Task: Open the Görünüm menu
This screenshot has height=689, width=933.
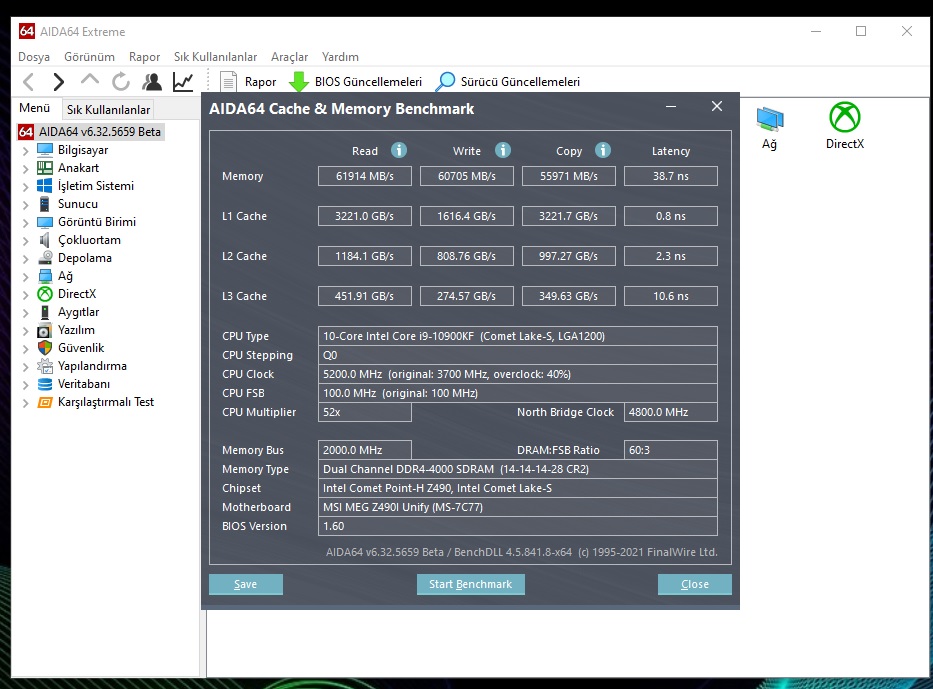Action: (89, 57)
